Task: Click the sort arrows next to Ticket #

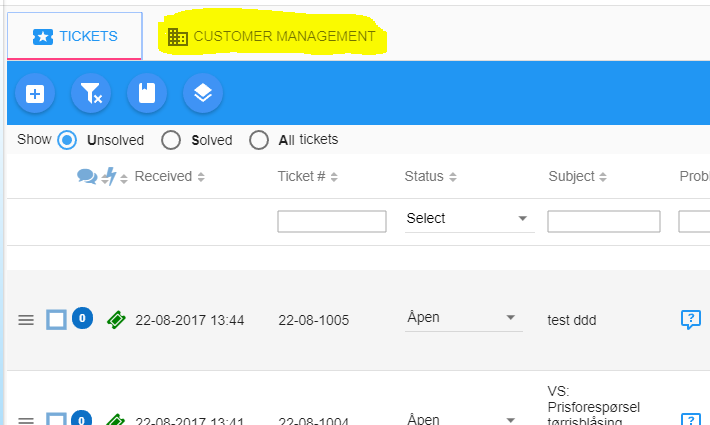Action: (x=334, y=177)
